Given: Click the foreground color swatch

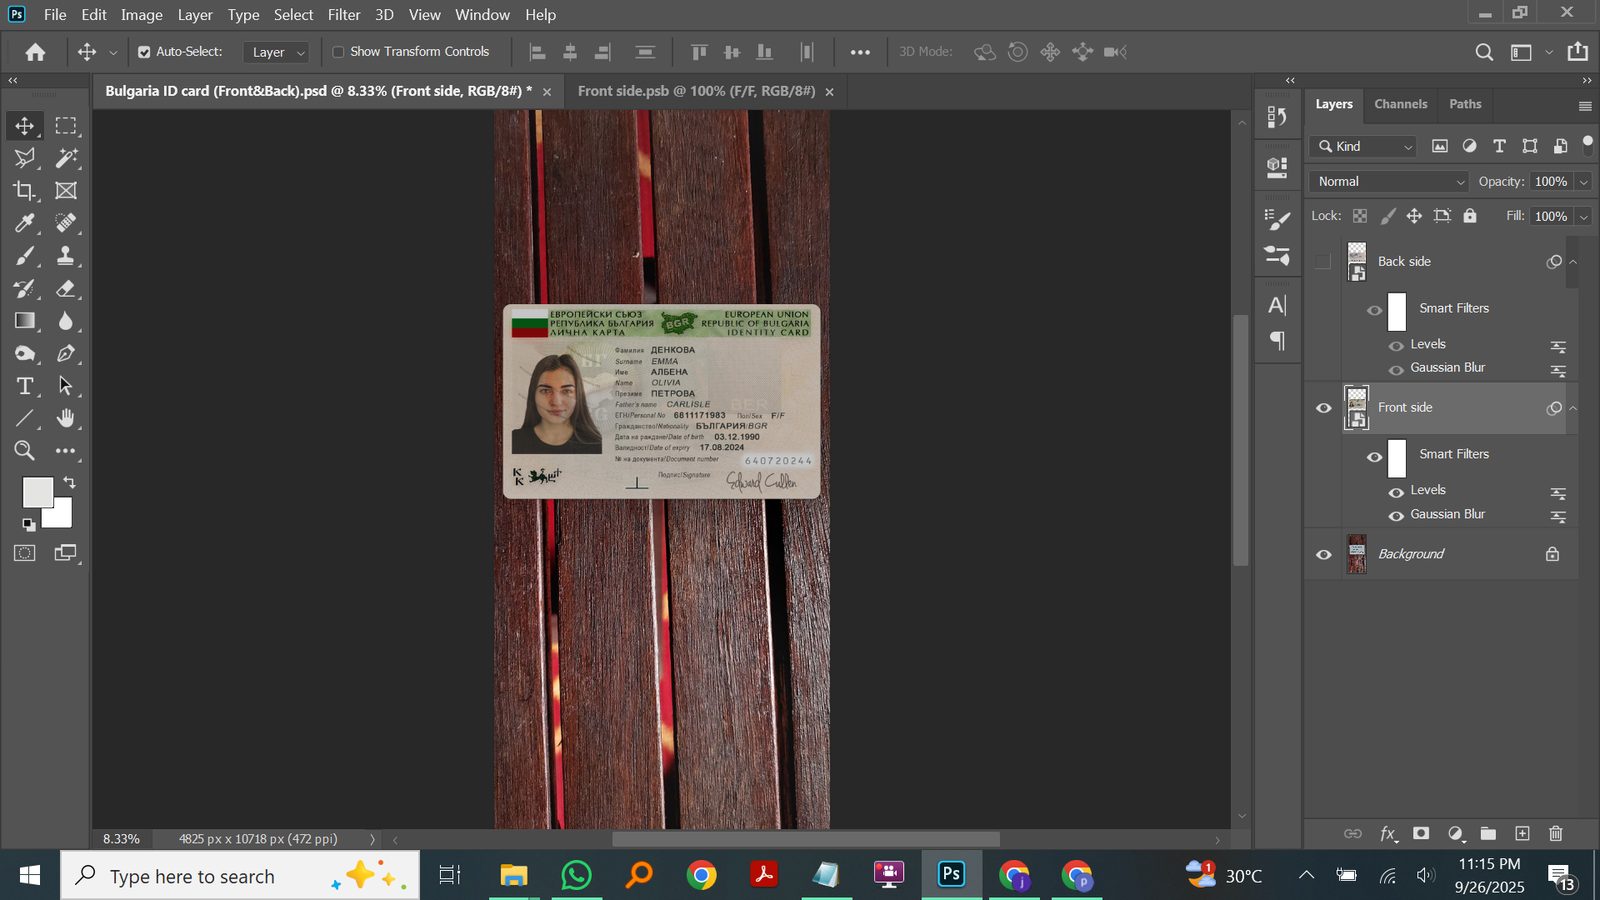Looking at the screenshot, I should tap(37, 492).
